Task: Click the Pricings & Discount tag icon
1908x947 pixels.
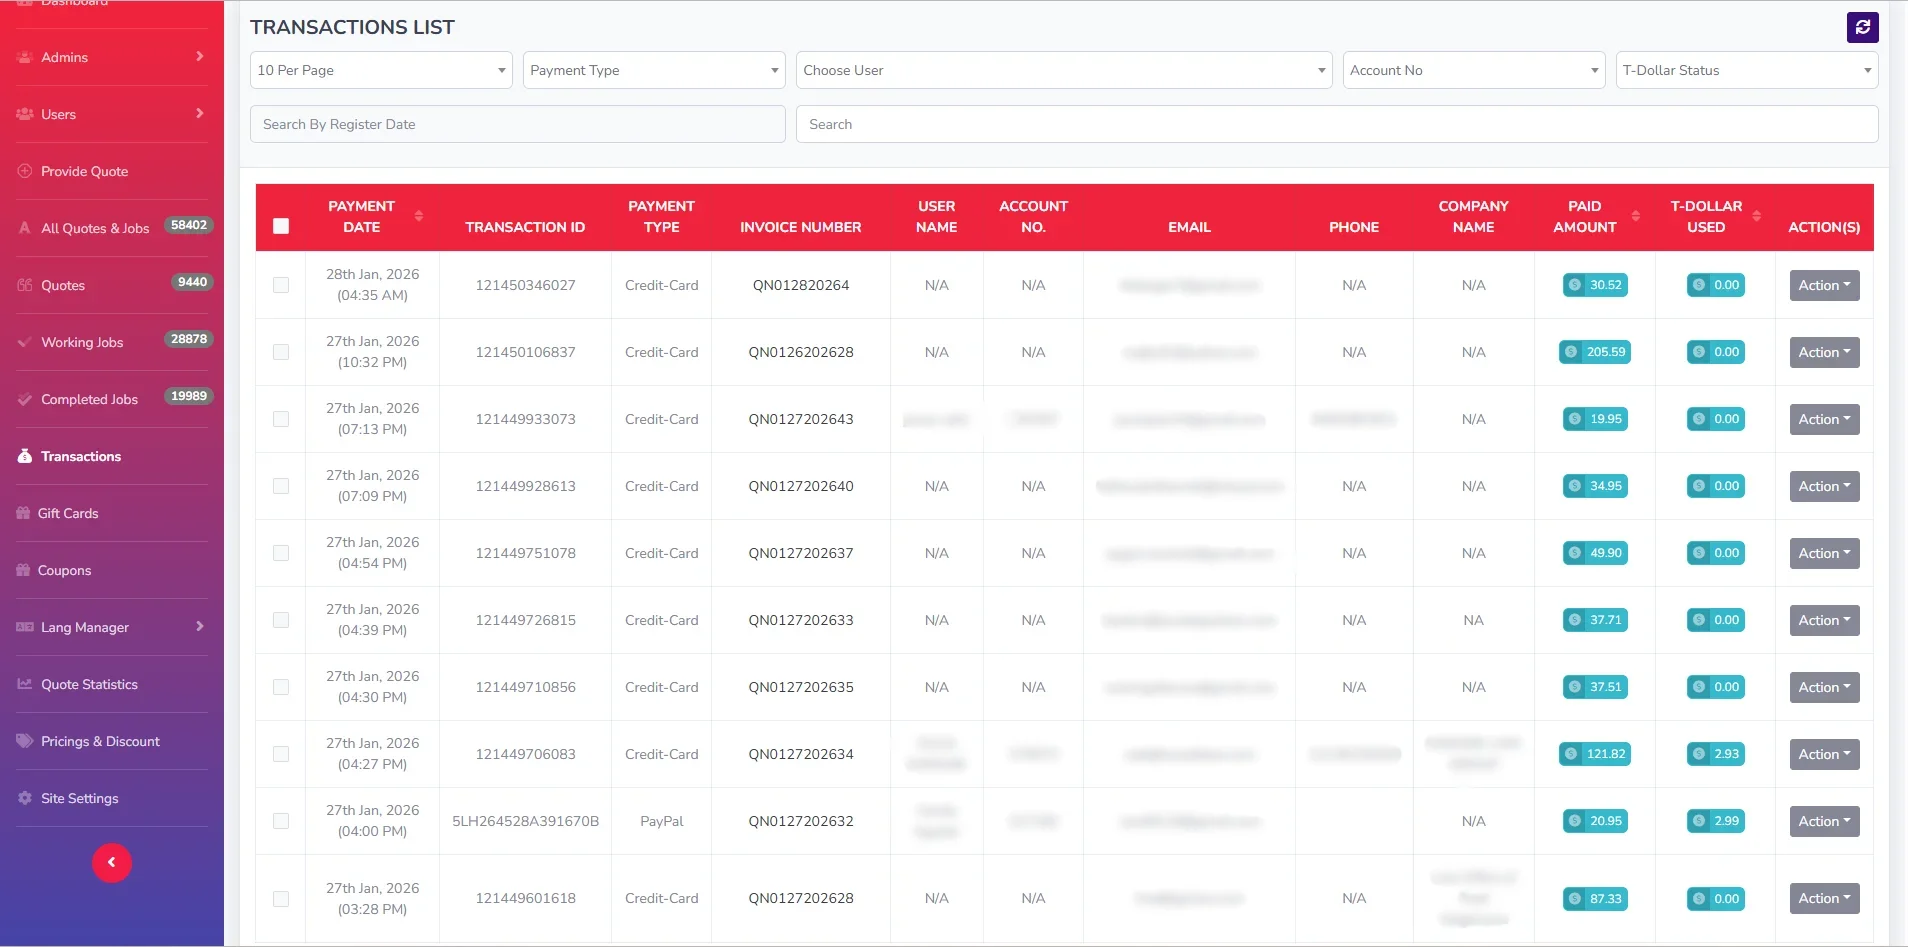Action: click(x=25, y=741)
